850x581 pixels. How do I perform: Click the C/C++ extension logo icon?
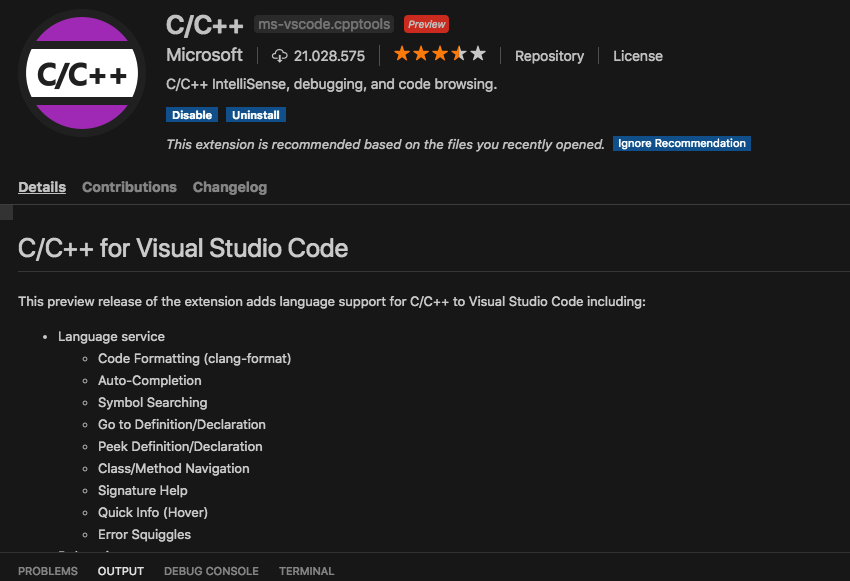tap(82, 73)
